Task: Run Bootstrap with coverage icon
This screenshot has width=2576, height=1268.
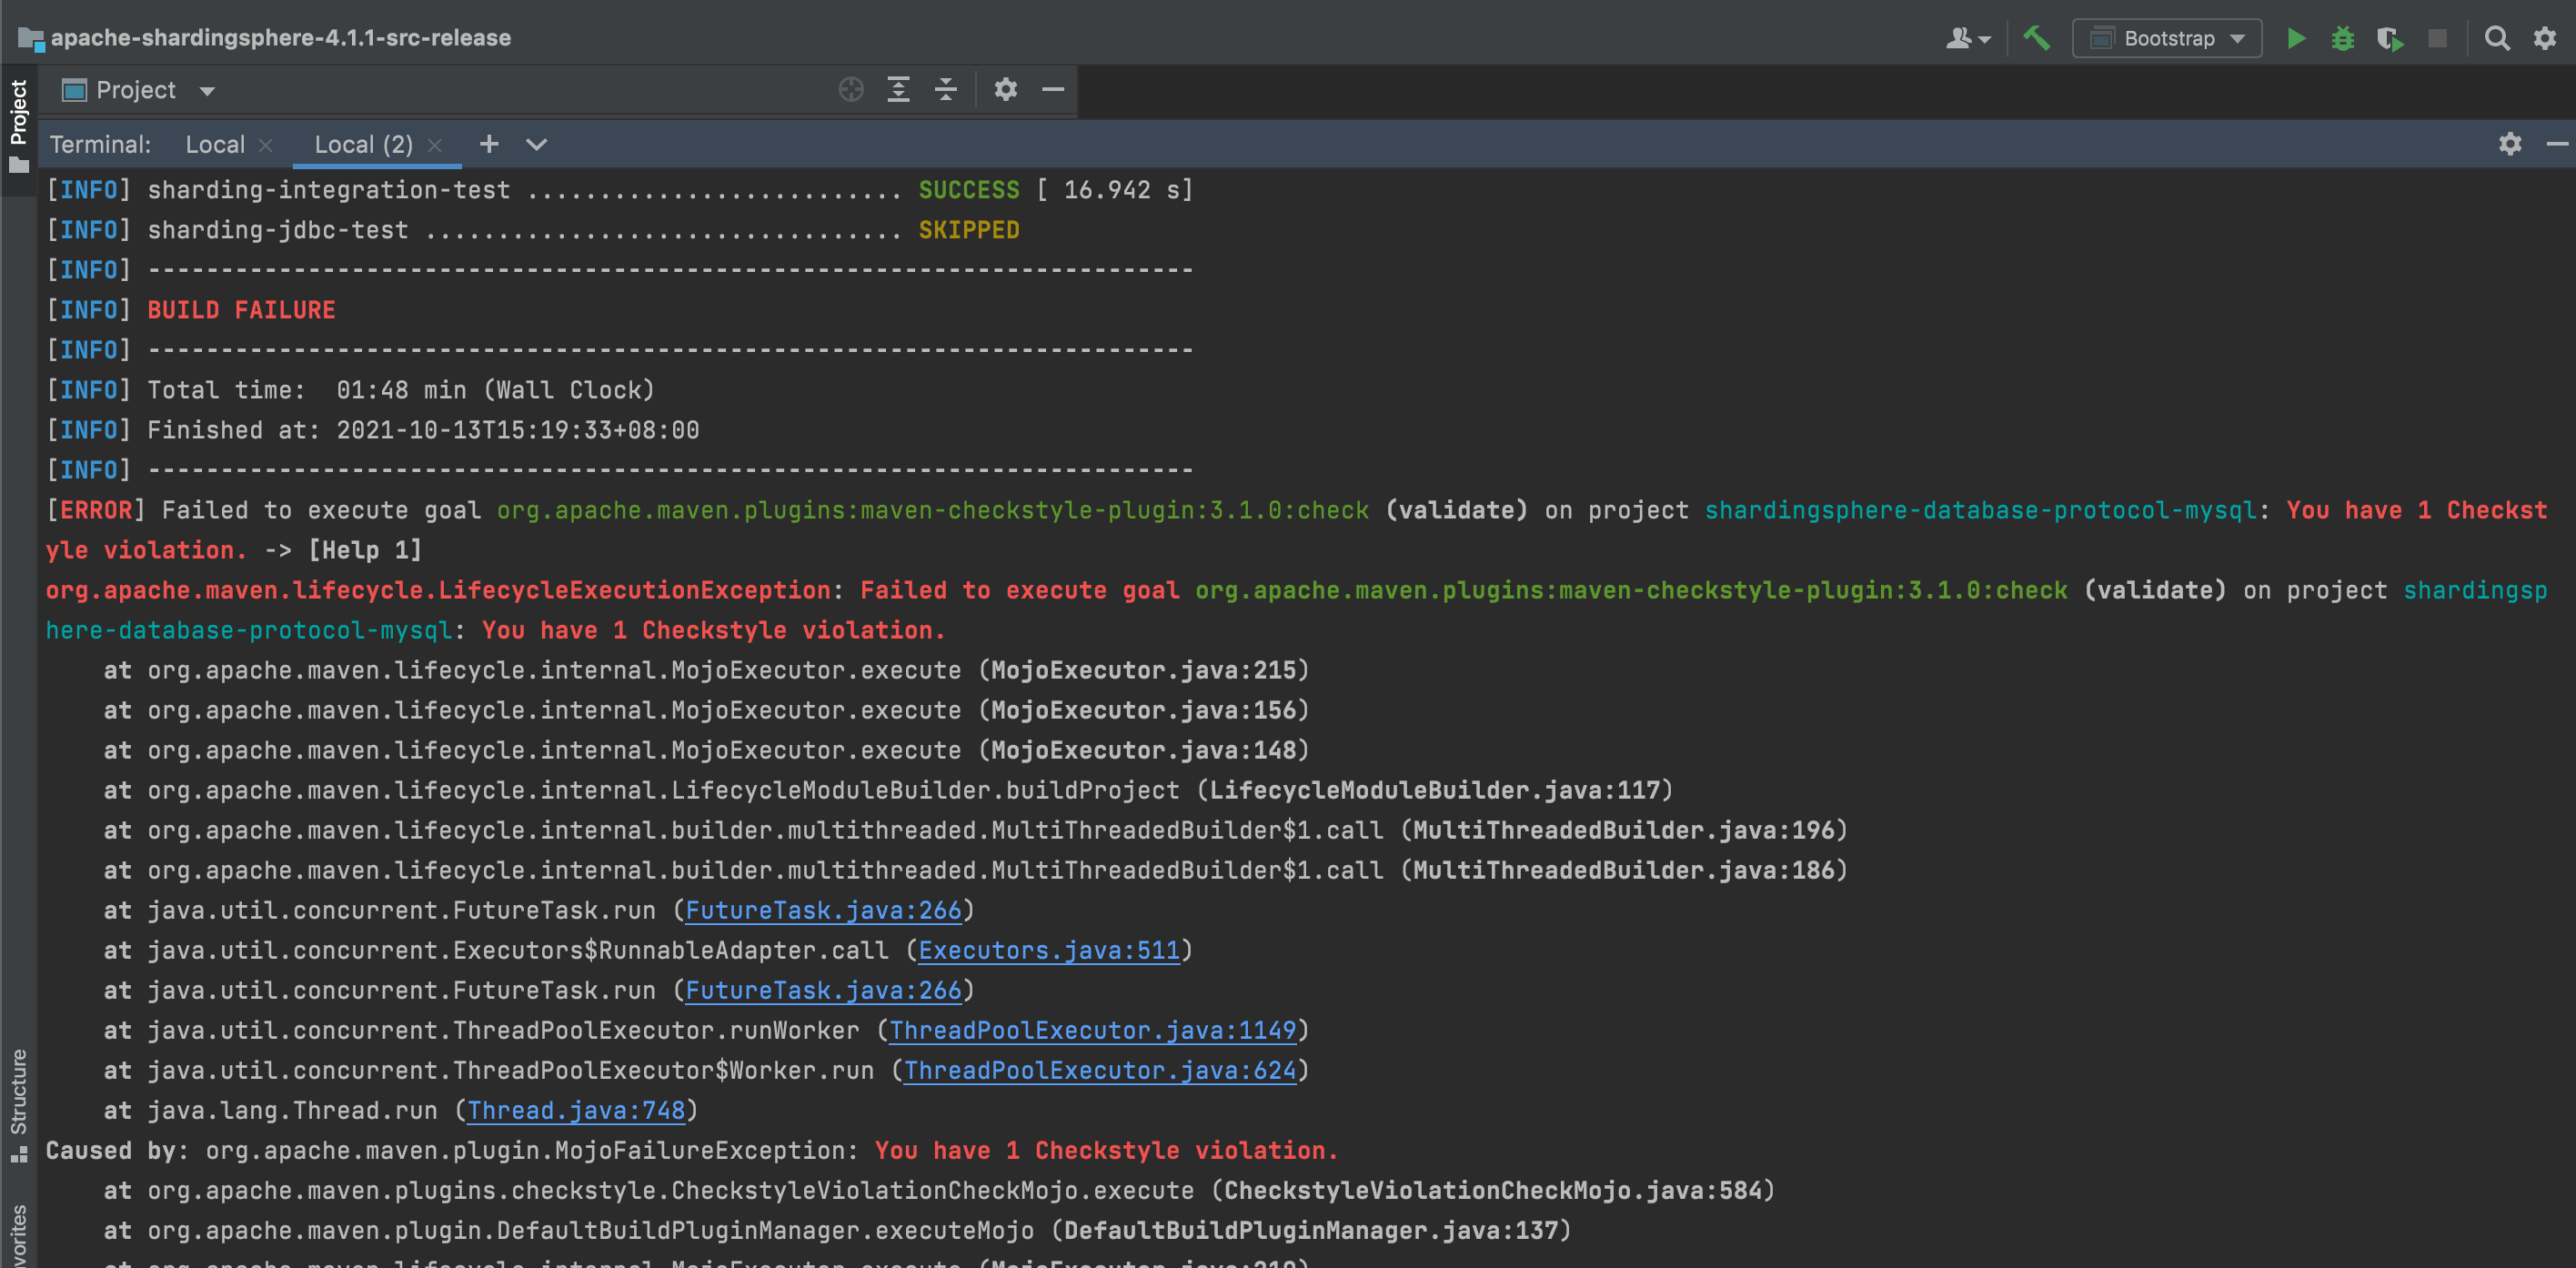Action: 2391,38
